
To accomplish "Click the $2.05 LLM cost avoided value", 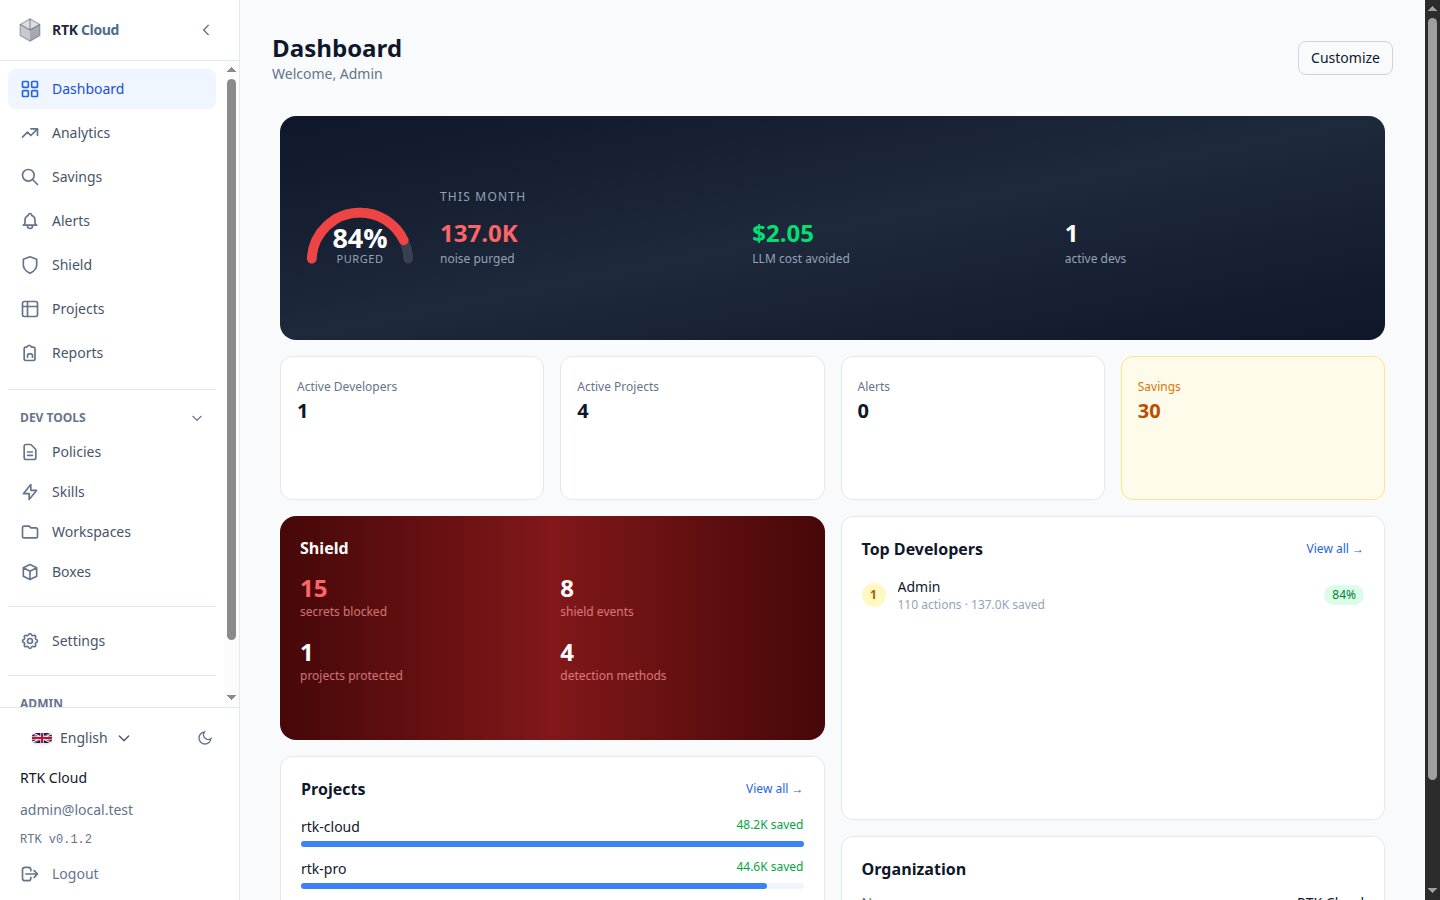I will tap(783, 234).
